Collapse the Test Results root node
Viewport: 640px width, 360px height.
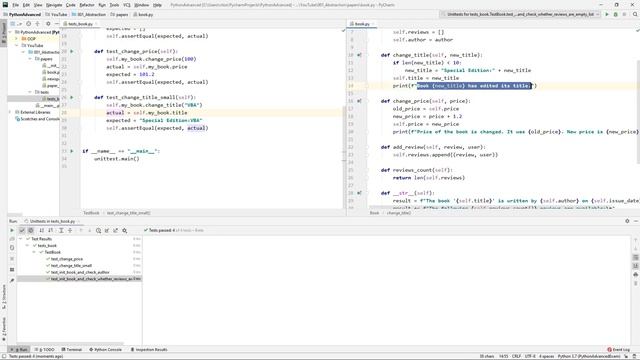21,239
